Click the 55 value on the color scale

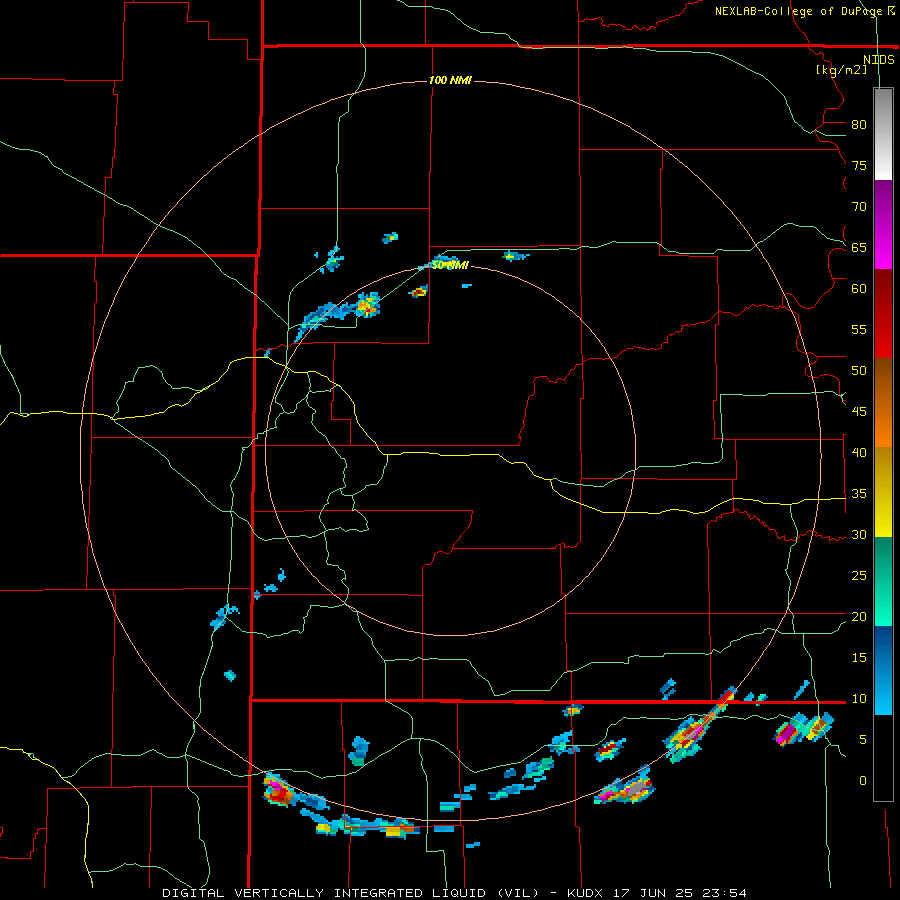coord(859,329)
